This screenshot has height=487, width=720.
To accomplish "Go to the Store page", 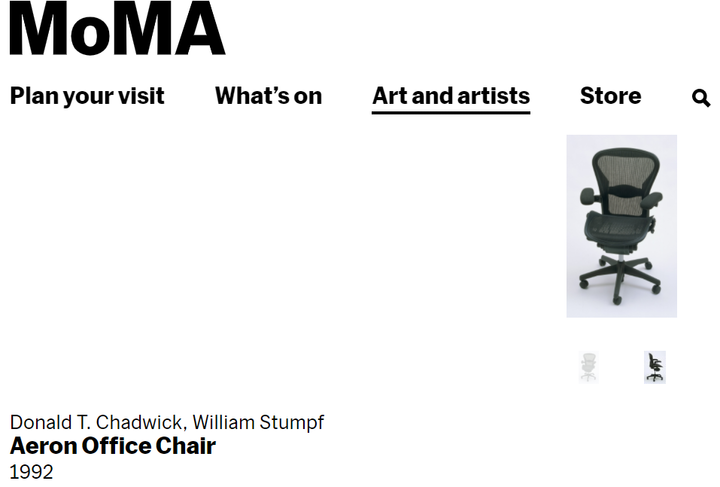I will [x=610, y=96].
